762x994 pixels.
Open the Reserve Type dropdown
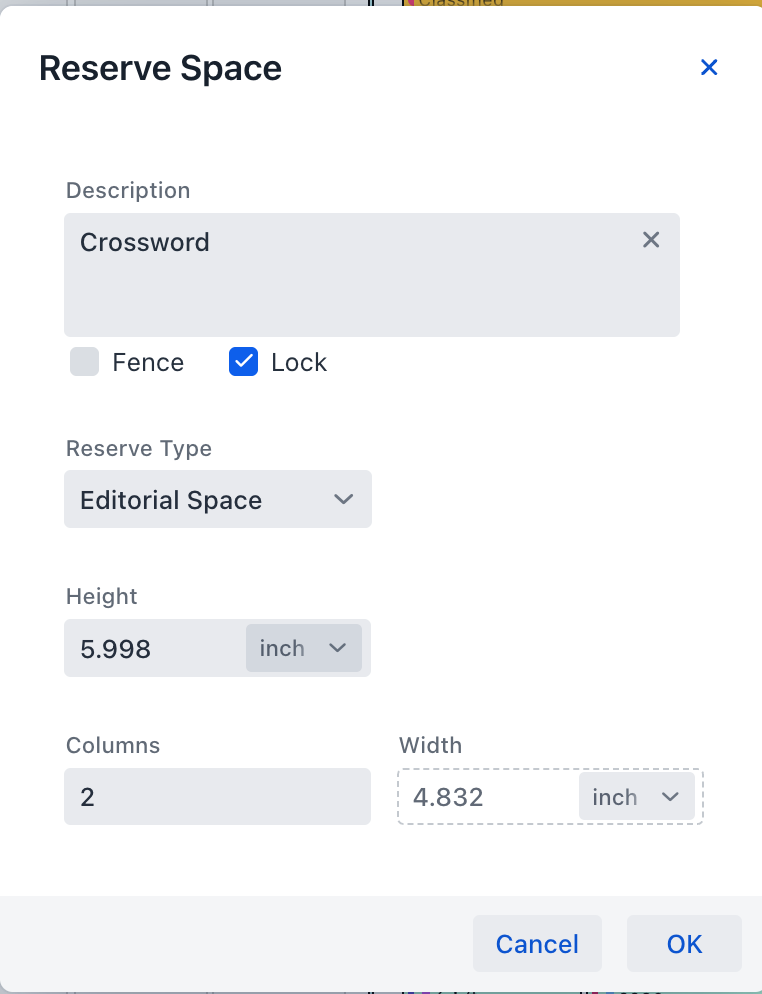pos(217,499)
